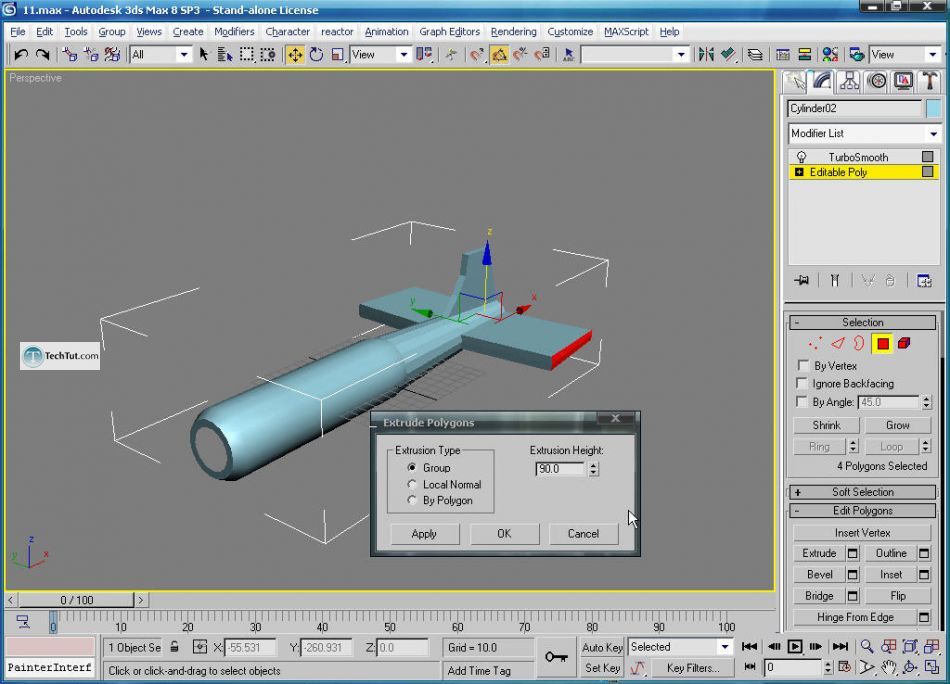Viewport: 950px width, 684px height.
Task: Click the Redo arrow in toolbar
Action: 42,55
